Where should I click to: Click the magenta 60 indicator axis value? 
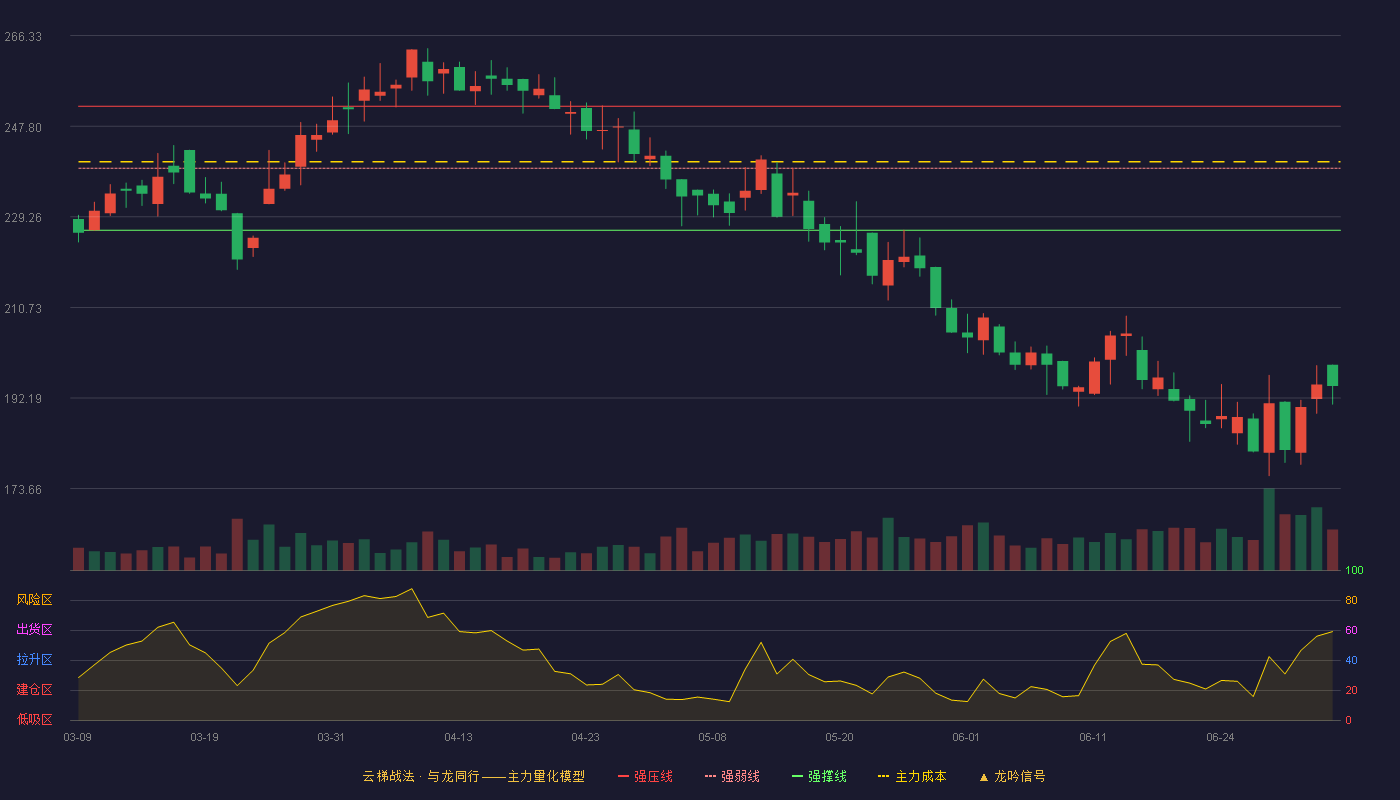(x=1351, y=630)
